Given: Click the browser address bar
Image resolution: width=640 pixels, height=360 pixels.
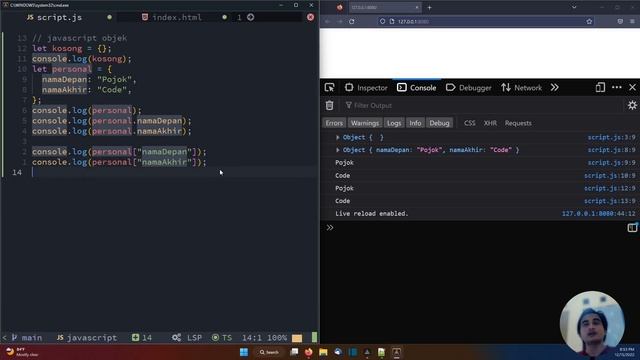Looking at the screenshot, I should [x=486, y=21].
